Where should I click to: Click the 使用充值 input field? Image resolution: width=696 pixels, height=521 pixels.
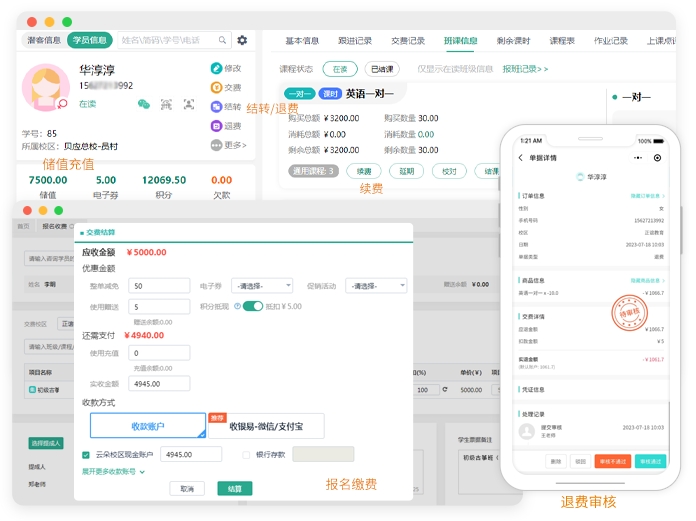click(x=159, y=353)
